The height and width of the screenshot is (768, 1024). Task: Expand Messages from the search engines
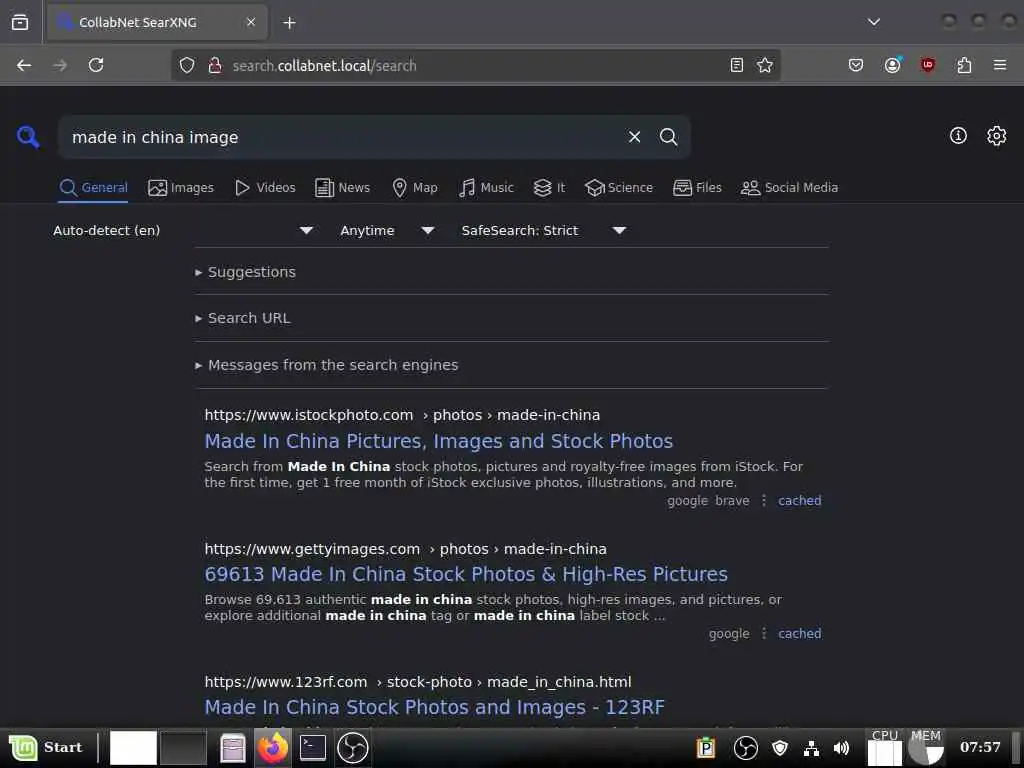click(327, 366)
